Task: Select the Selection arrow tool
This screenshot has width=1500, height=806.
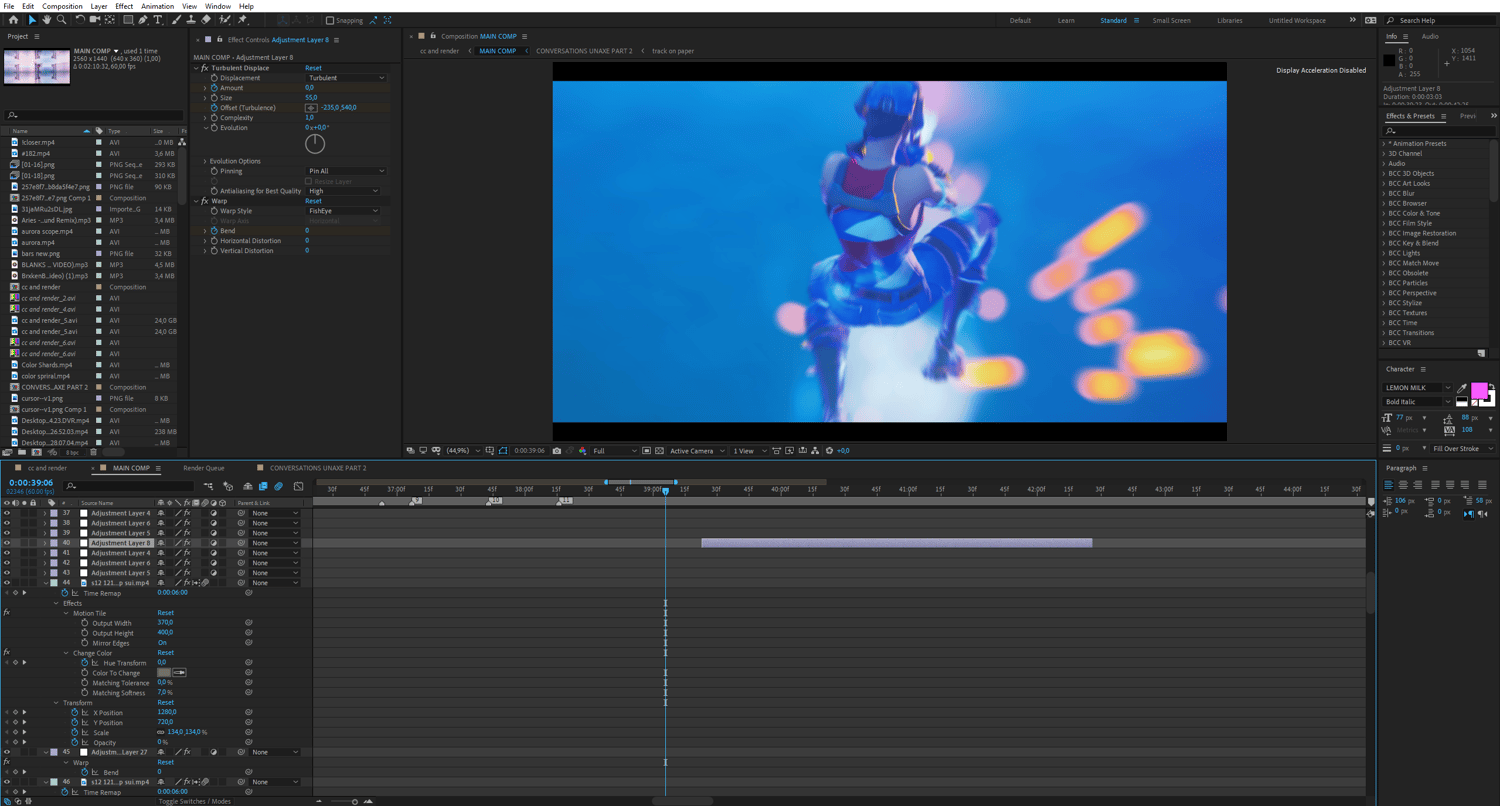Action: 32,20
